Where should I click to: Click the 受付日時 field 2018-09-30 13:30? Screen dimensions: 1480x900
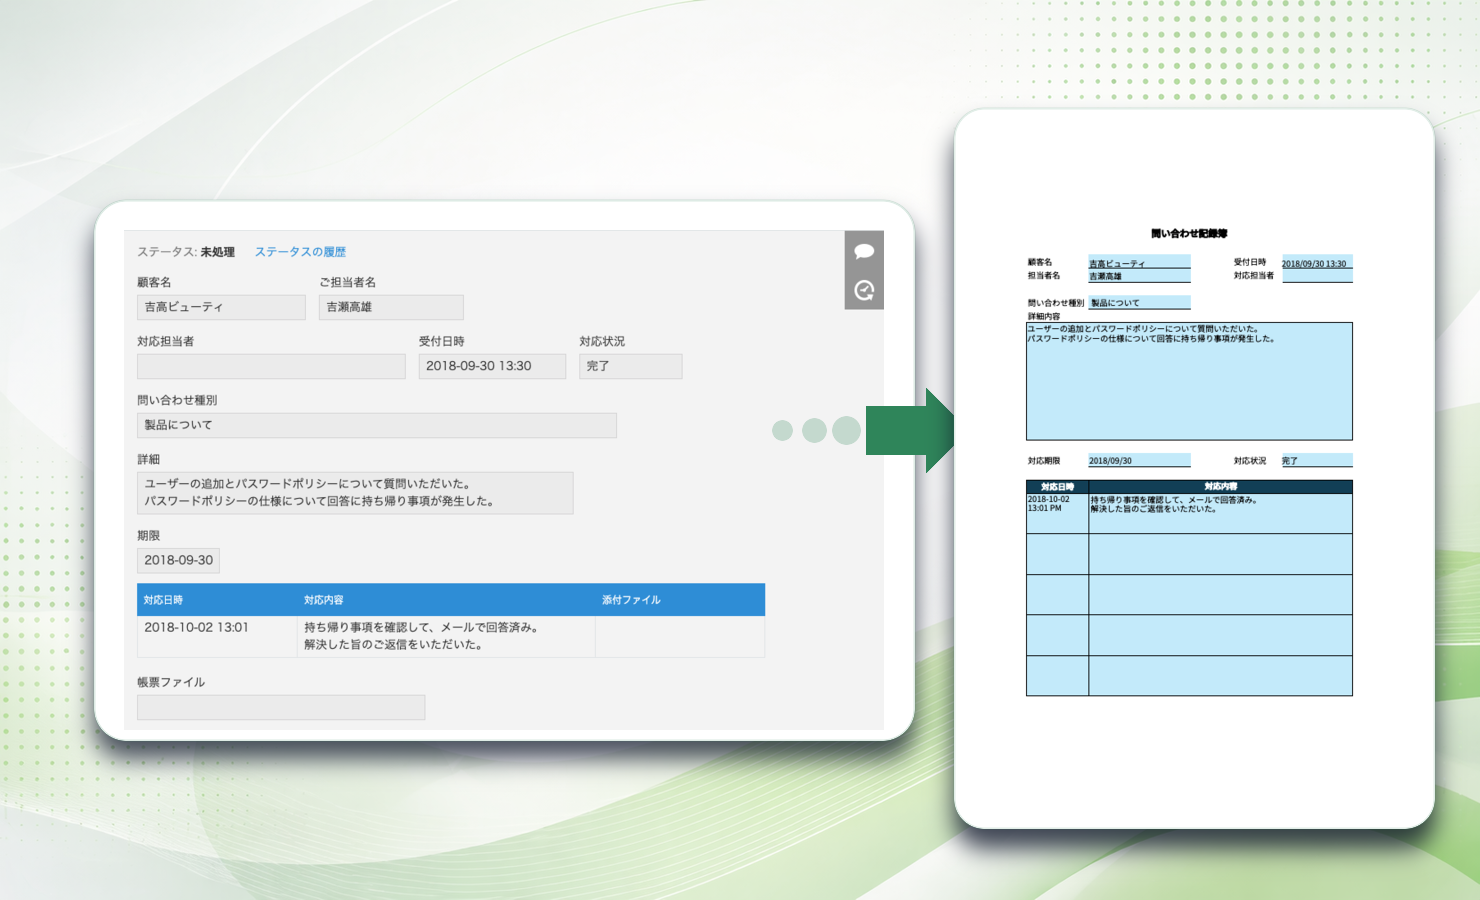[x=492, y=366]
